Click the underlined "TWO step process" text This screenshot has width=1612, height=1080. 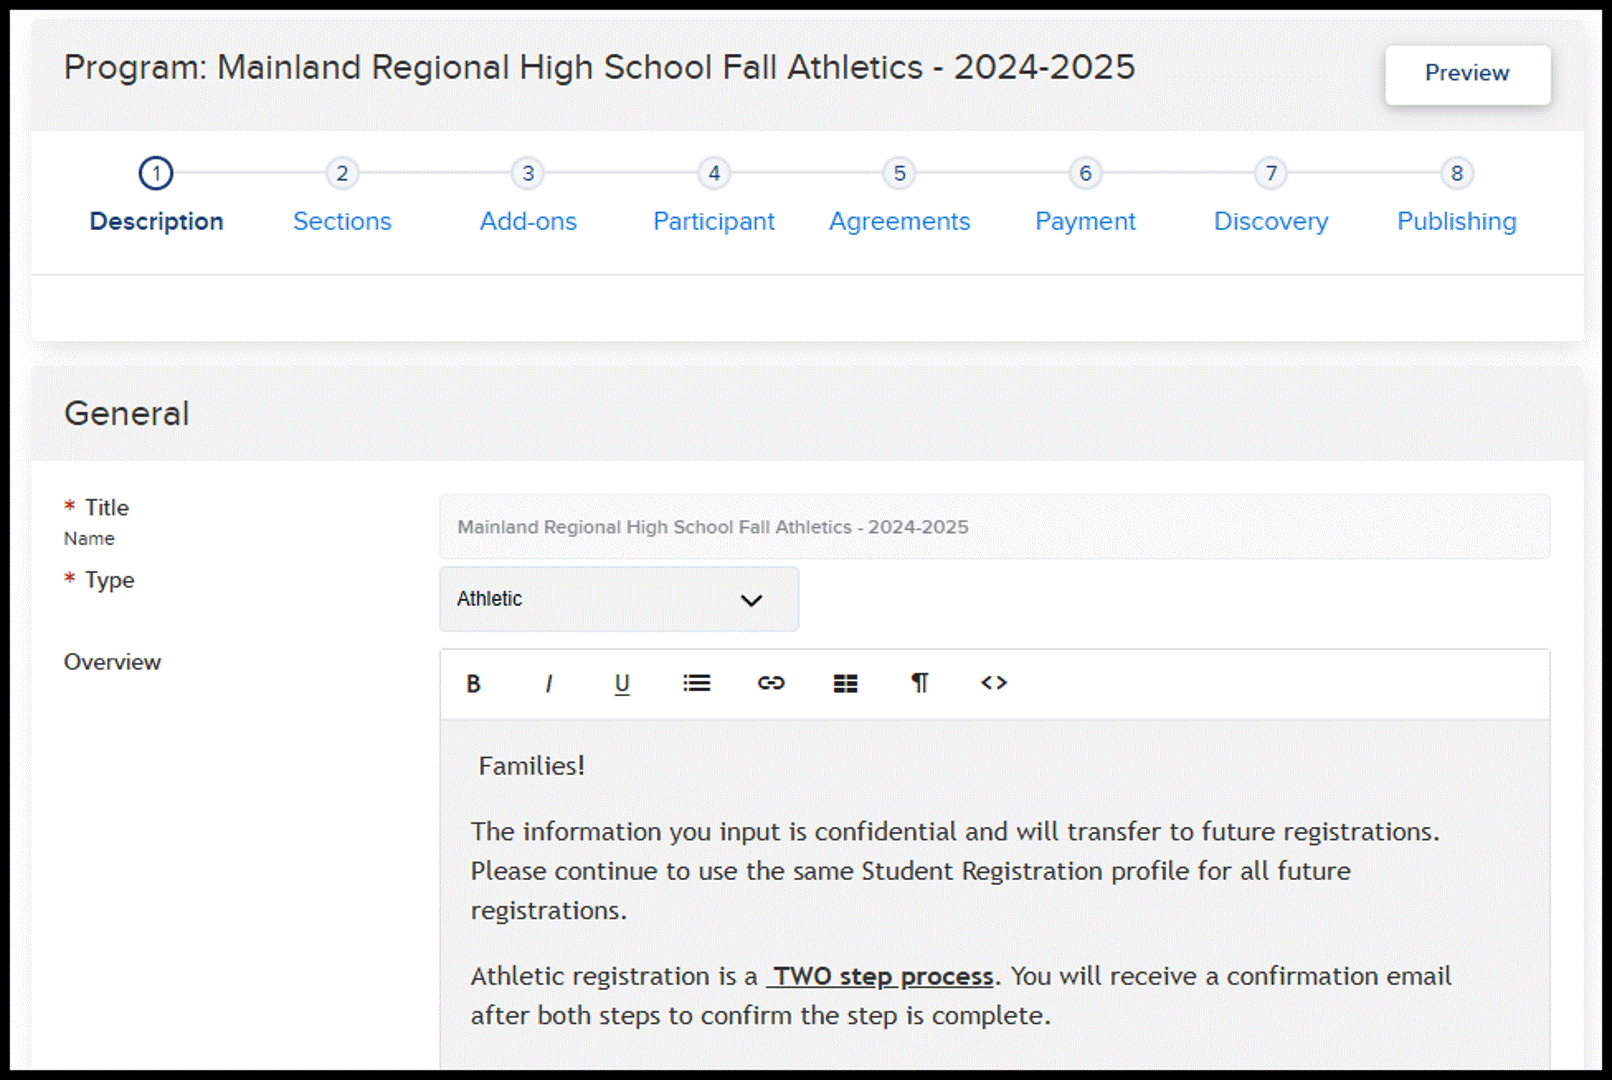[881, 976]
